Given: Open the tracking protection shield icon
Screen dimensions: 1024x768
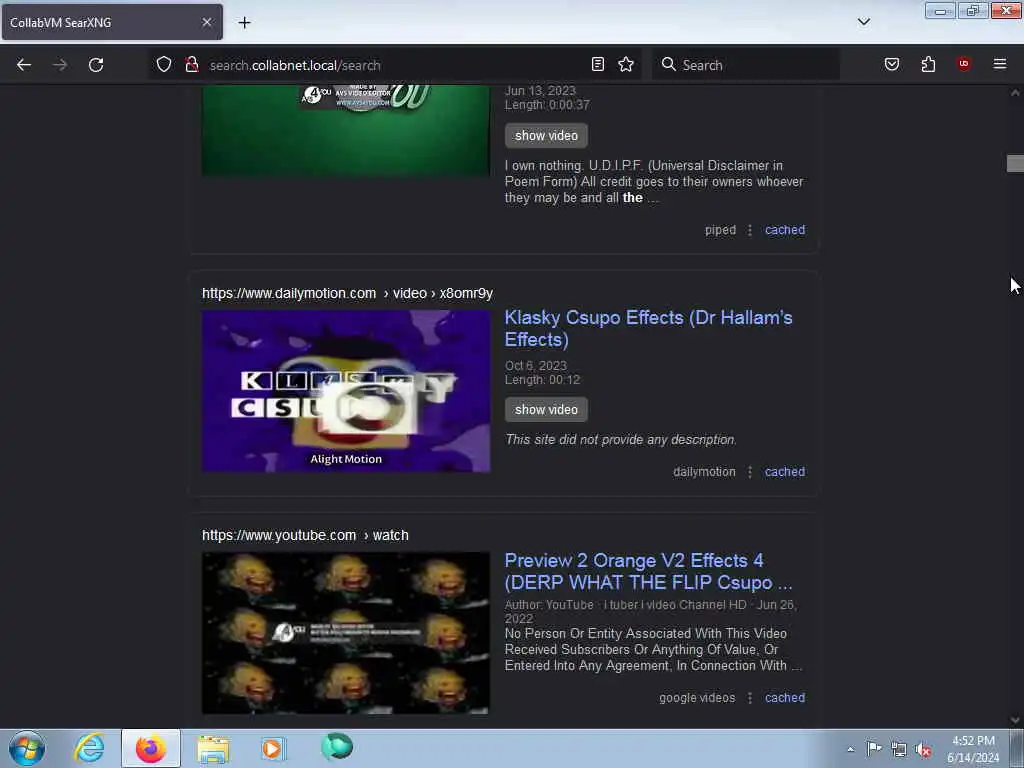Looking at the screenshot, I should click(x=164, y=64).
